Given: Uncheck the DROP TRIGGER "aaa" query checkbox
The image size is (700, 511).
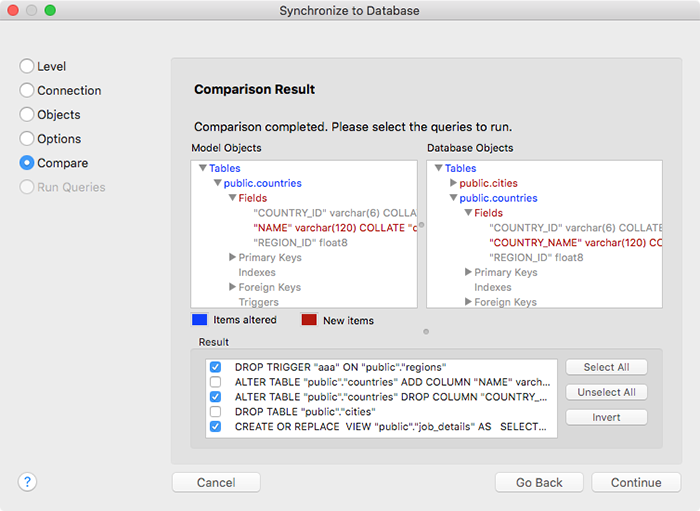Looking at the screenshot, I should [x=216, y=367].
